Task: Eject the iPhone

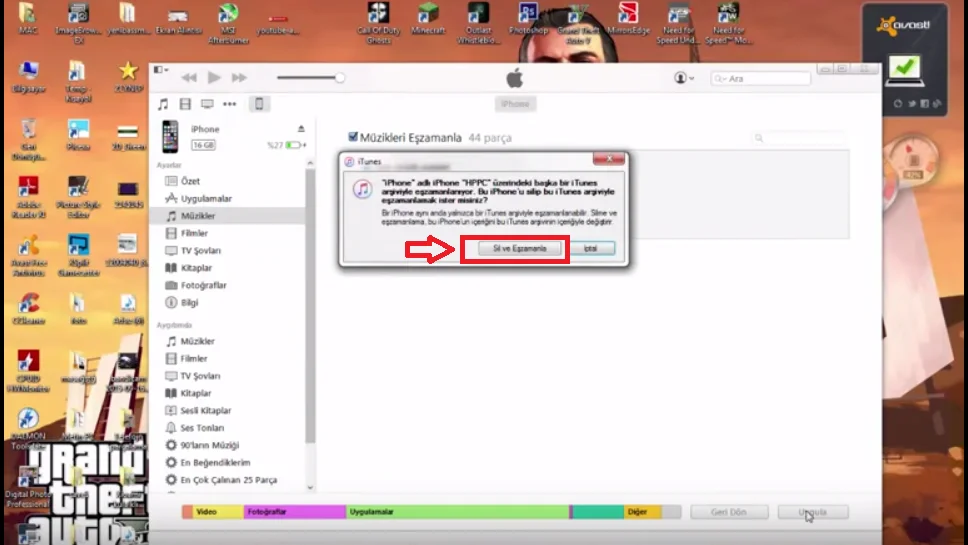Action: (x=301, y=128)
